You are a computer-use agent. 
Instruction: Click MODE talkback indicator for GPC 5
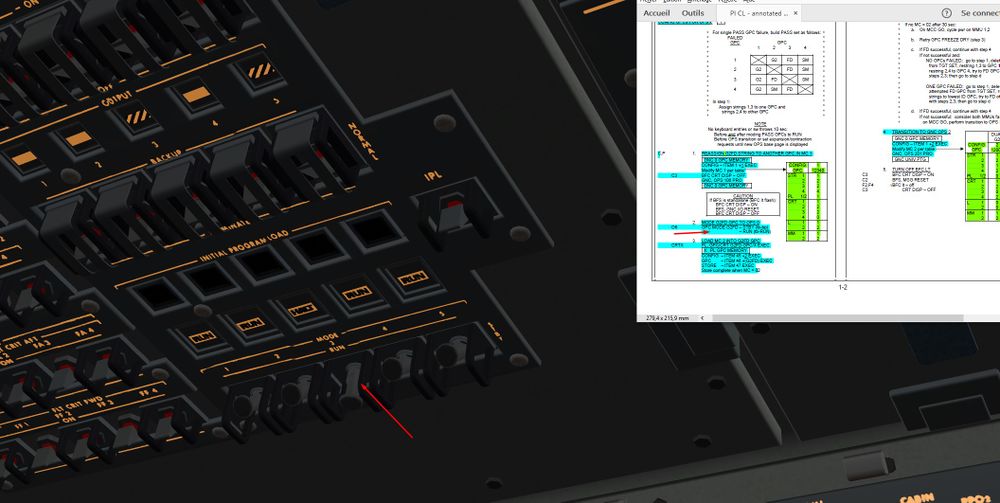(x=411, y=279)
